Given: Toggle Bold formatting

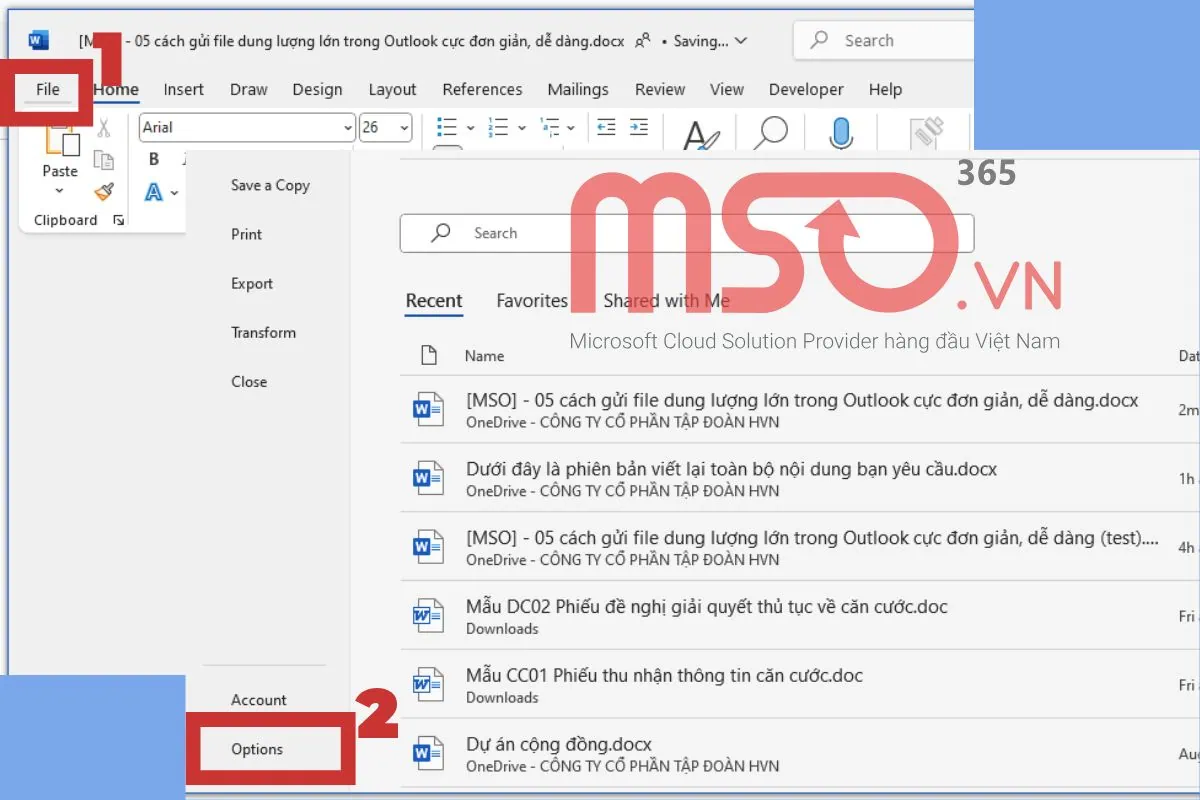Looking at the screenshot, I should 153,159.
